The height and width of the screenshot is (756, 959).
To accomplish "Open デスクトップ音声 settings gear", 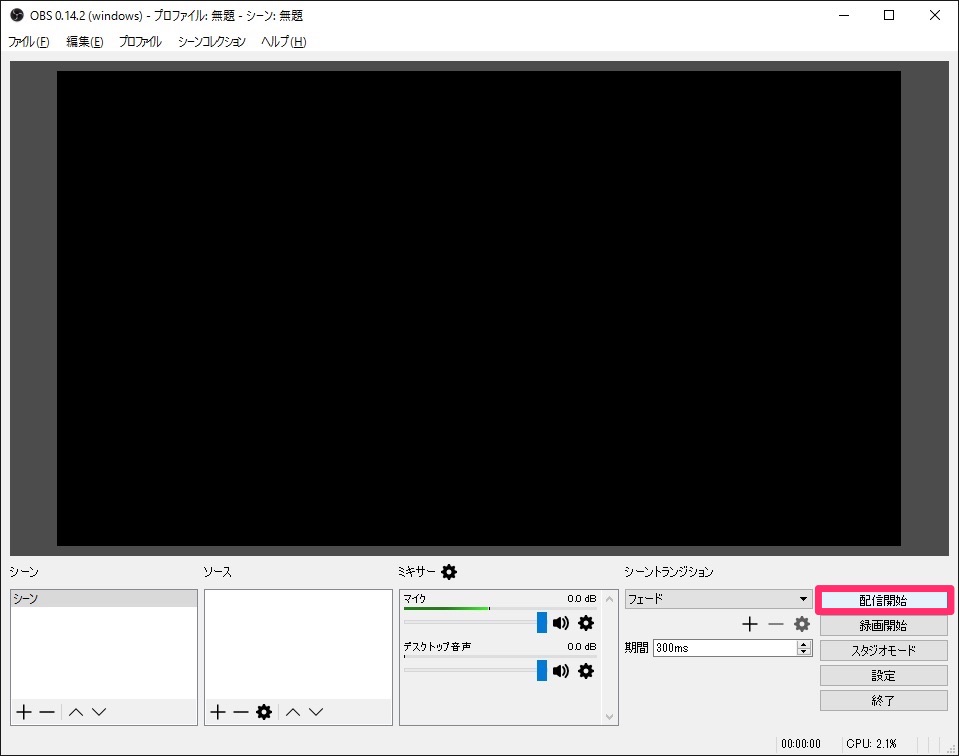I will 585,671.
